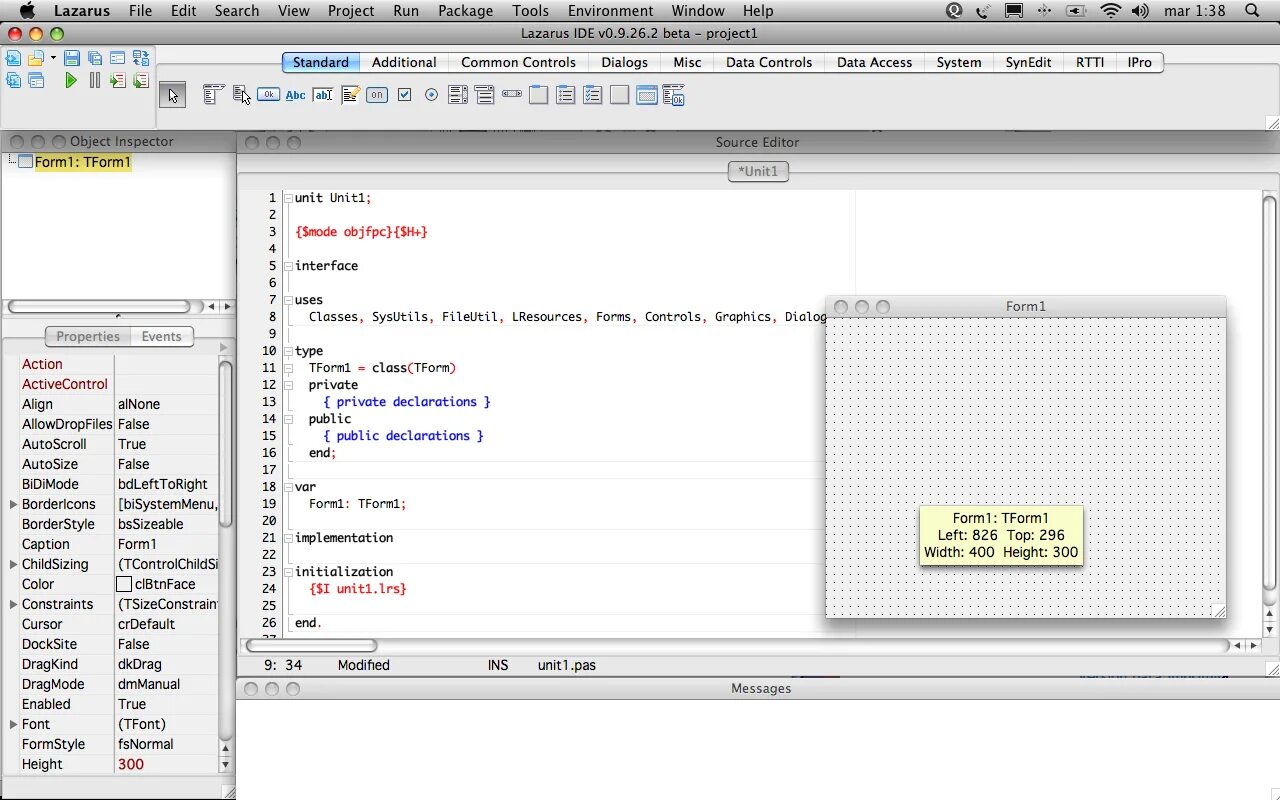Viewport: 1280px width, 800px height.
Task: Select the TPanel component icon
Action: 620,95
